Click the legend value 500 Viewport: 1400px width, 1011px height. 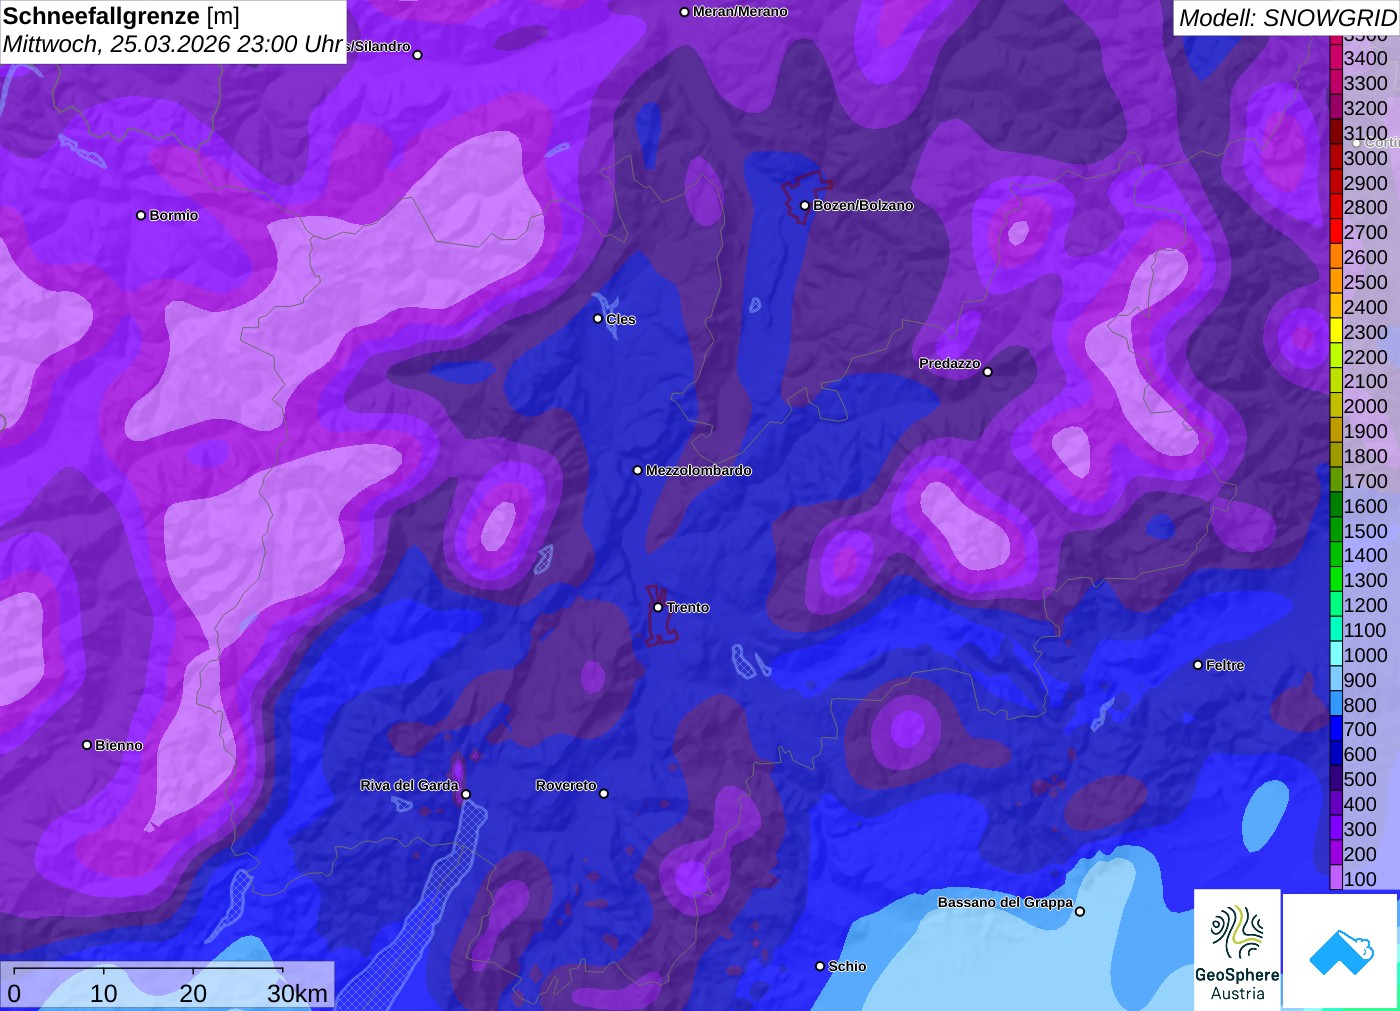click(x=1360, y=779)
